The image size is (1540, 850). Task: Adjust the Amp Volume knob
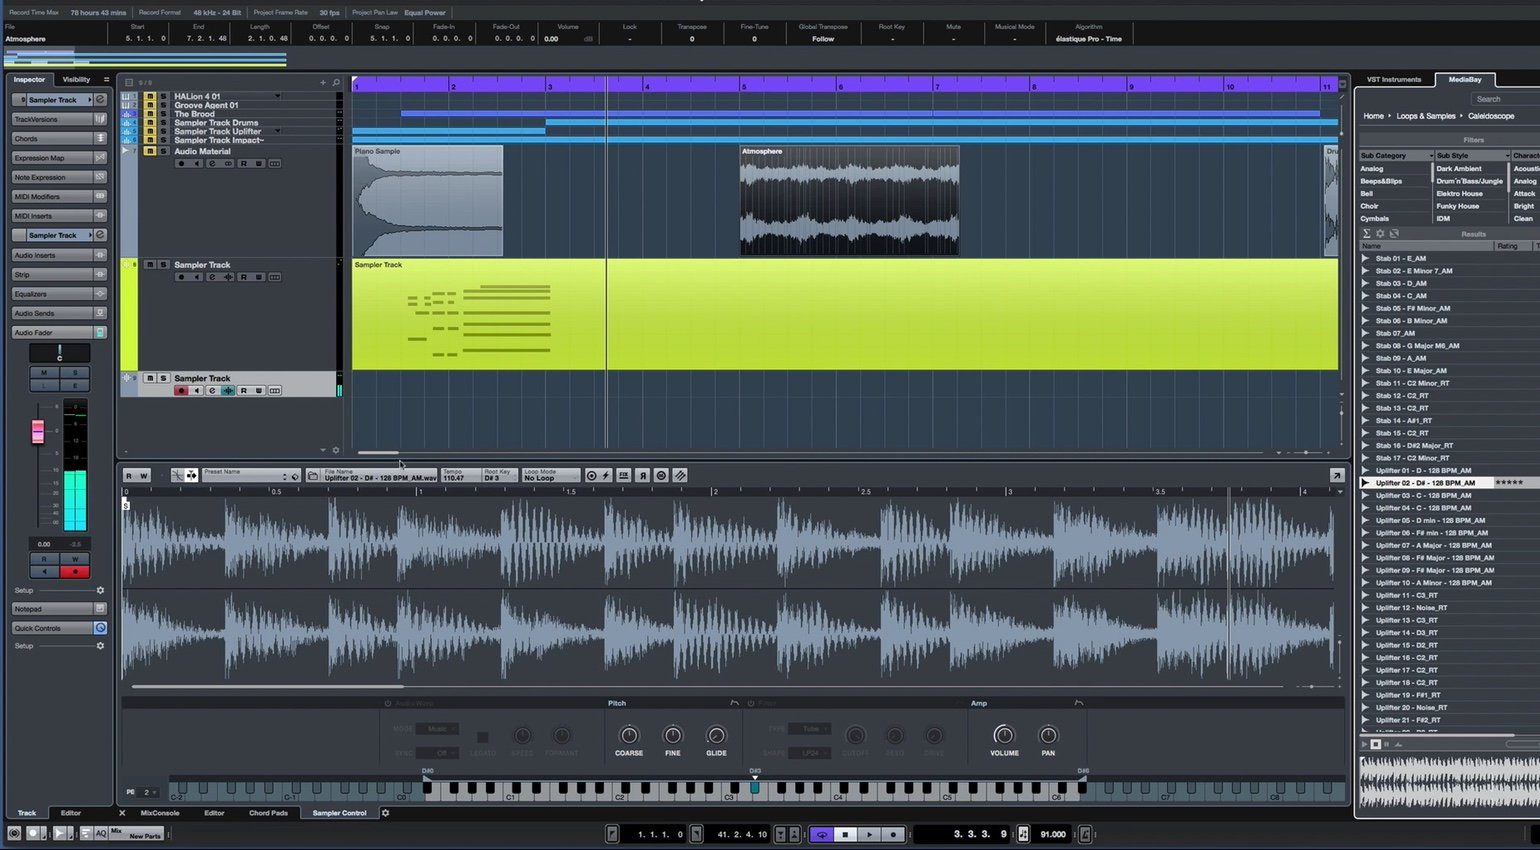[1004, 735]
